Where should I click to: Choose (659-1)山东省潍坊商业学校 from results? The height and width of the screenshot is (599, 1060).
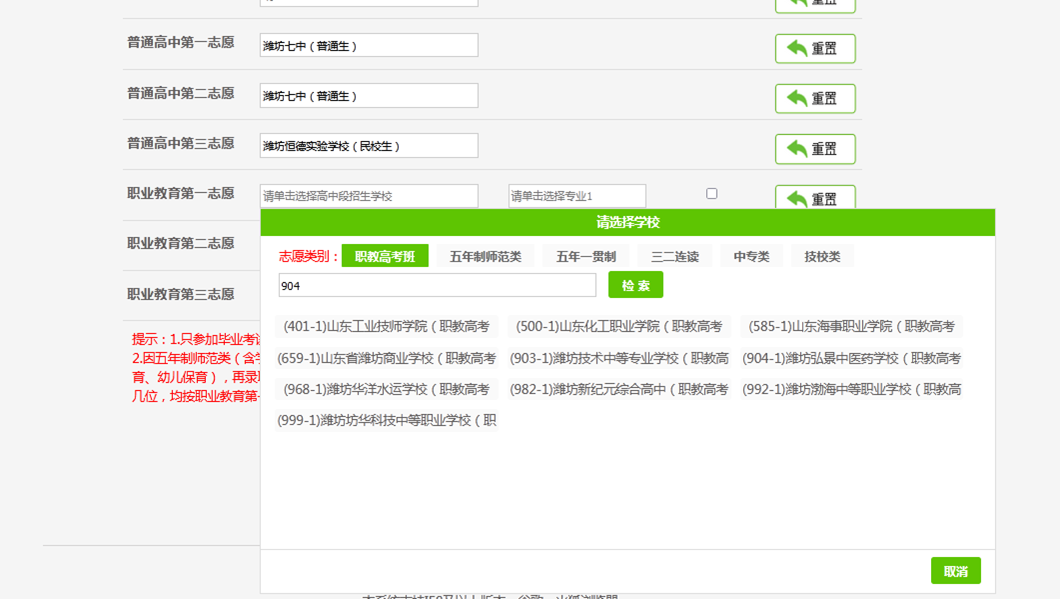click(x=387, y=358)
